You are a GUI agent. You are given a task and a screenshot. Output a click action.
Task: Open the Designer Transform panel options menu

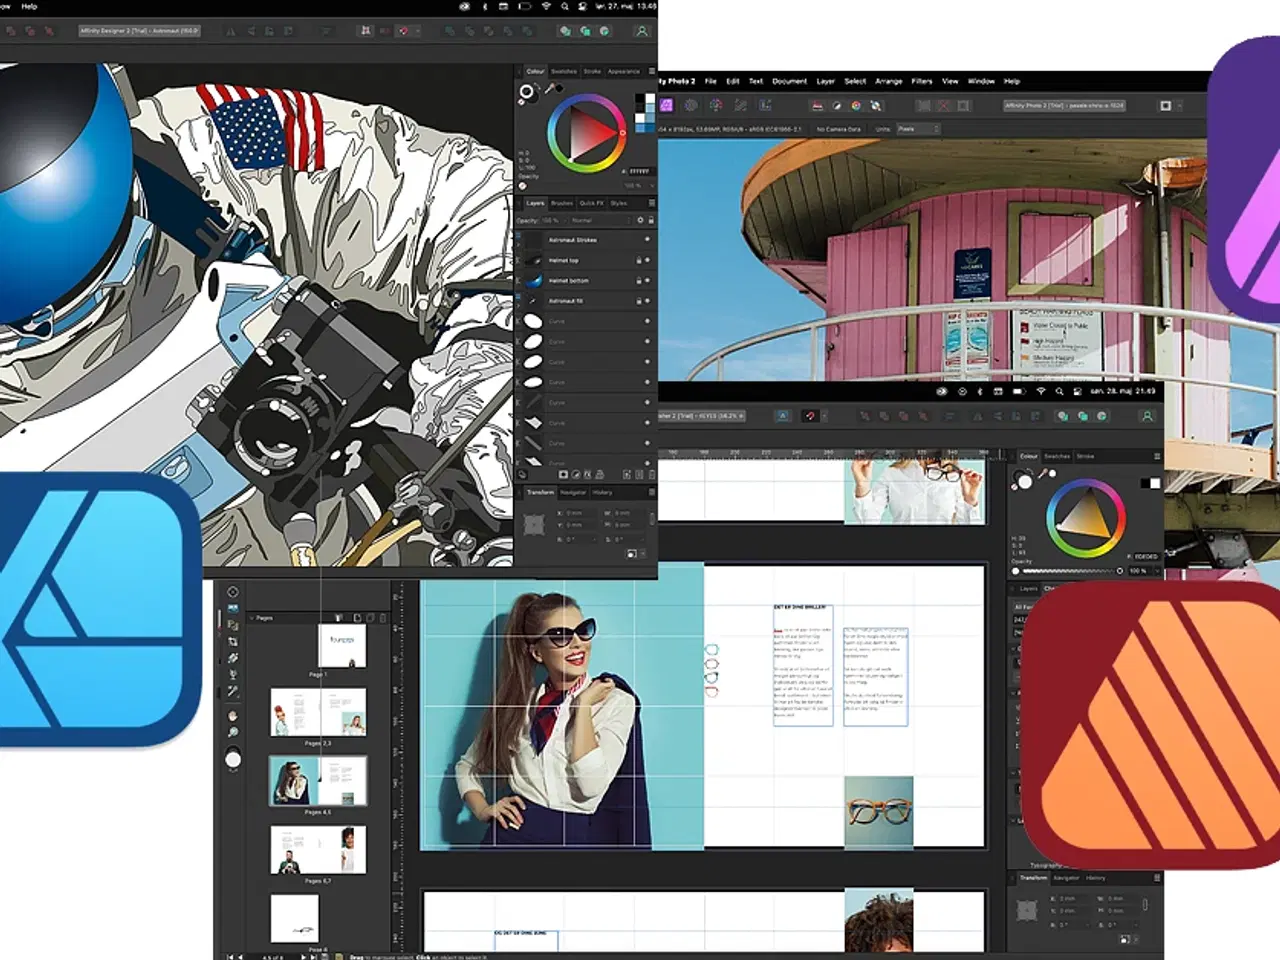[x=651, y=492]
